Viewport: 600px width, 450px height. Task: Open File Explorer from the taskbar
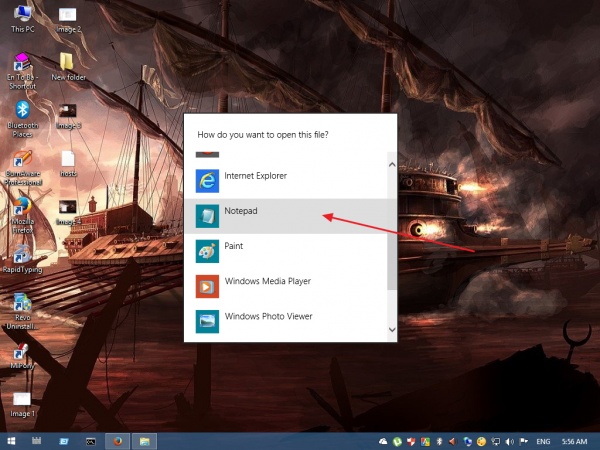(143, 440)
